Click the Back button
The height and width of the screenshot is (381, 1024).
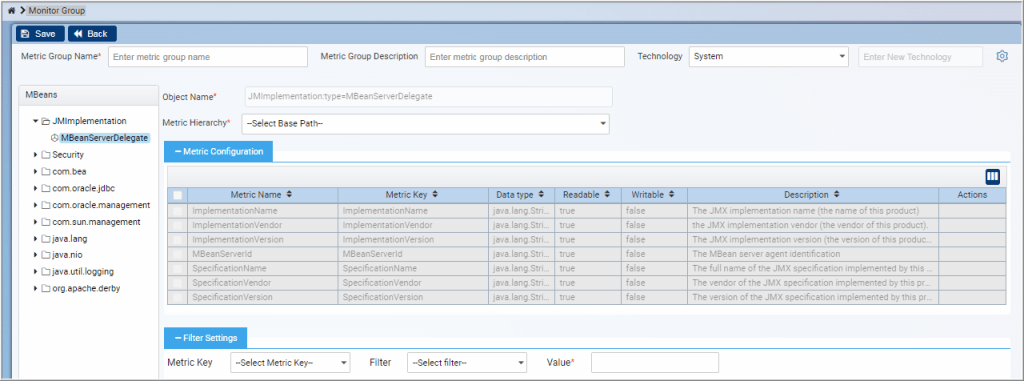(x=92, y=34)
